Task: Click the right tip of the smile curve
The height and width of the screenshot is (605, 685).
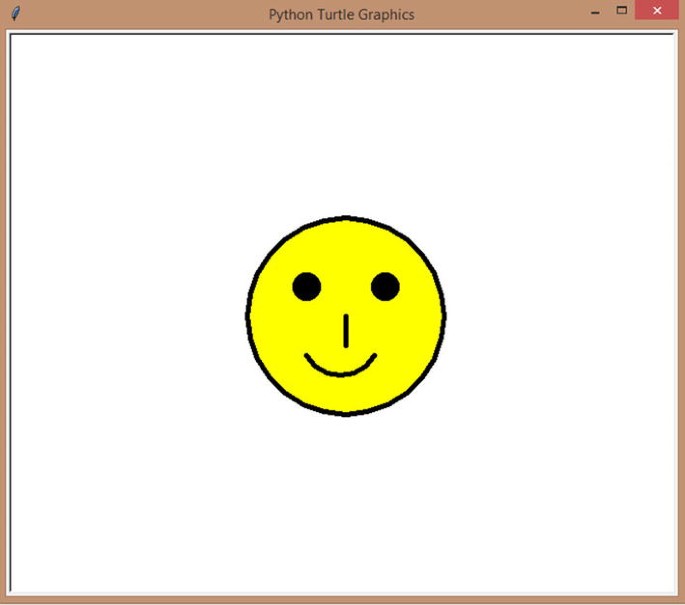Action: 374,355
